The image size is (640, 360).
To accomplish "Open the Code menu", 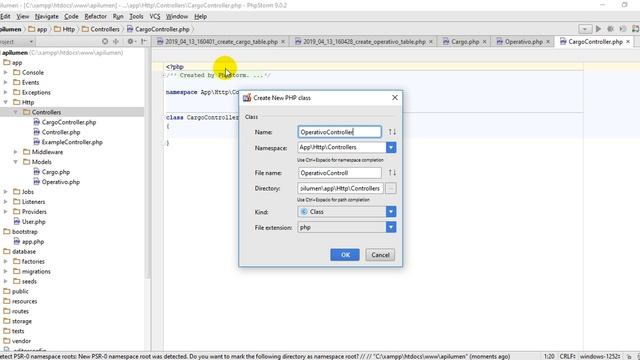I will pyautogui.click(x=71, y=16).
